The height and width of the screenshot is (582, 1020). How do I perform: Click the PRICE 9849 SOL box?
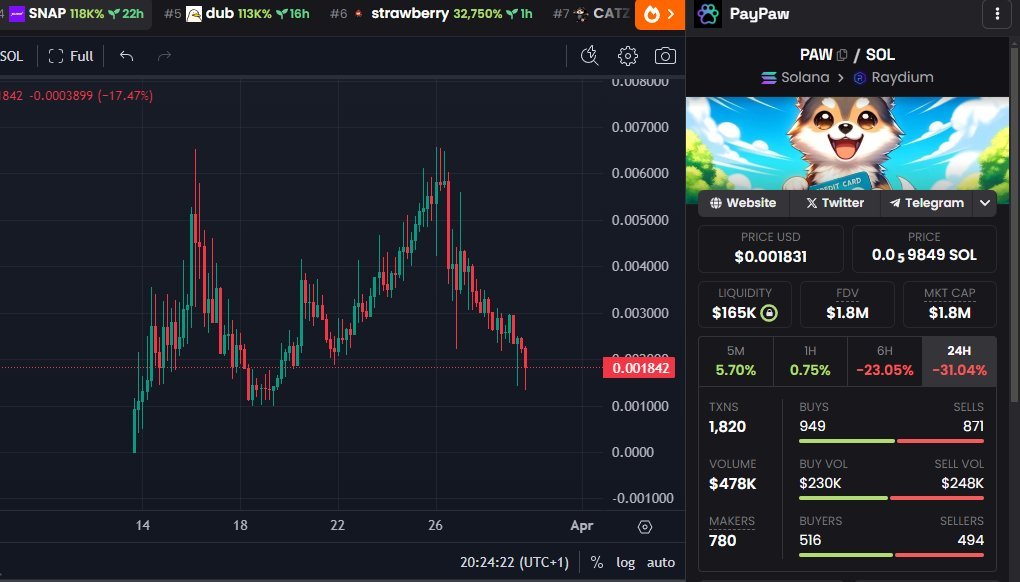(924, 248)
